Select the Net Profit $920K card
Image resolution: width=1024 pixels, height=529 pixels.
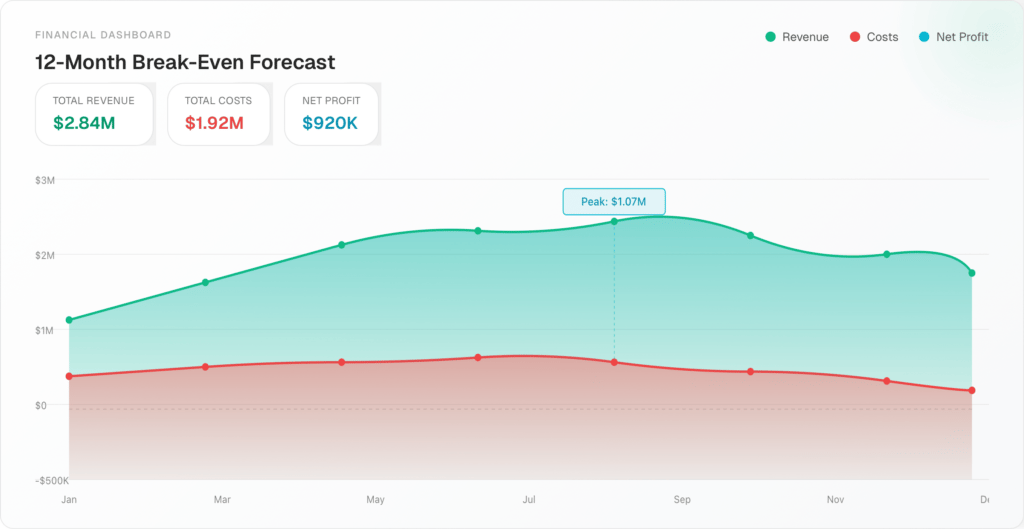332,114
